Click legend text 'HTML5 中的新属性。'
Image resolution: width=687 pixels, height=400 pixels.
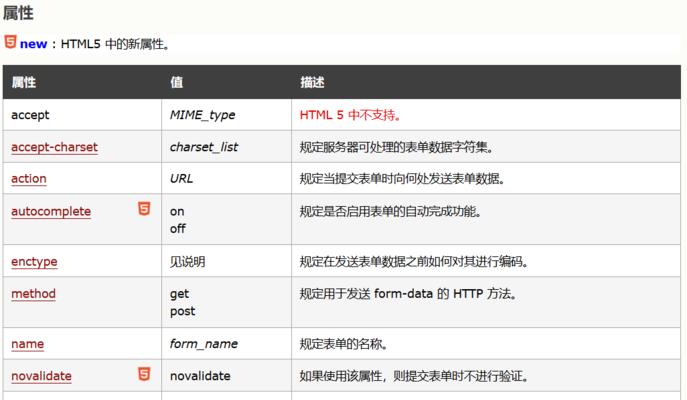pos(115,44)
